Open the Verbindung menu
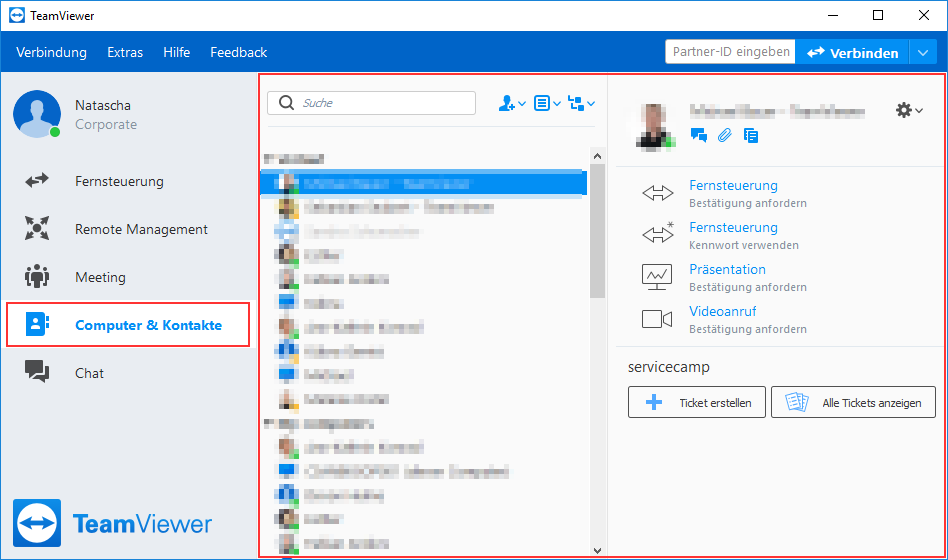Screen dimensions: 948x560 (51, 53)
